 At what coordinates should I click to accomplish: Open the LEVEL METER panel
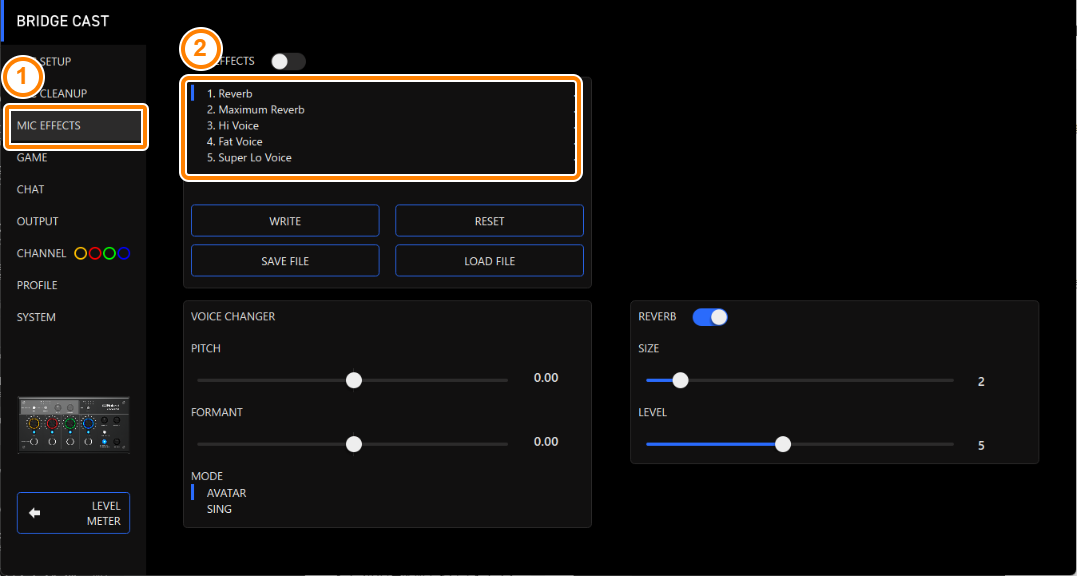[x=73, y=513]
